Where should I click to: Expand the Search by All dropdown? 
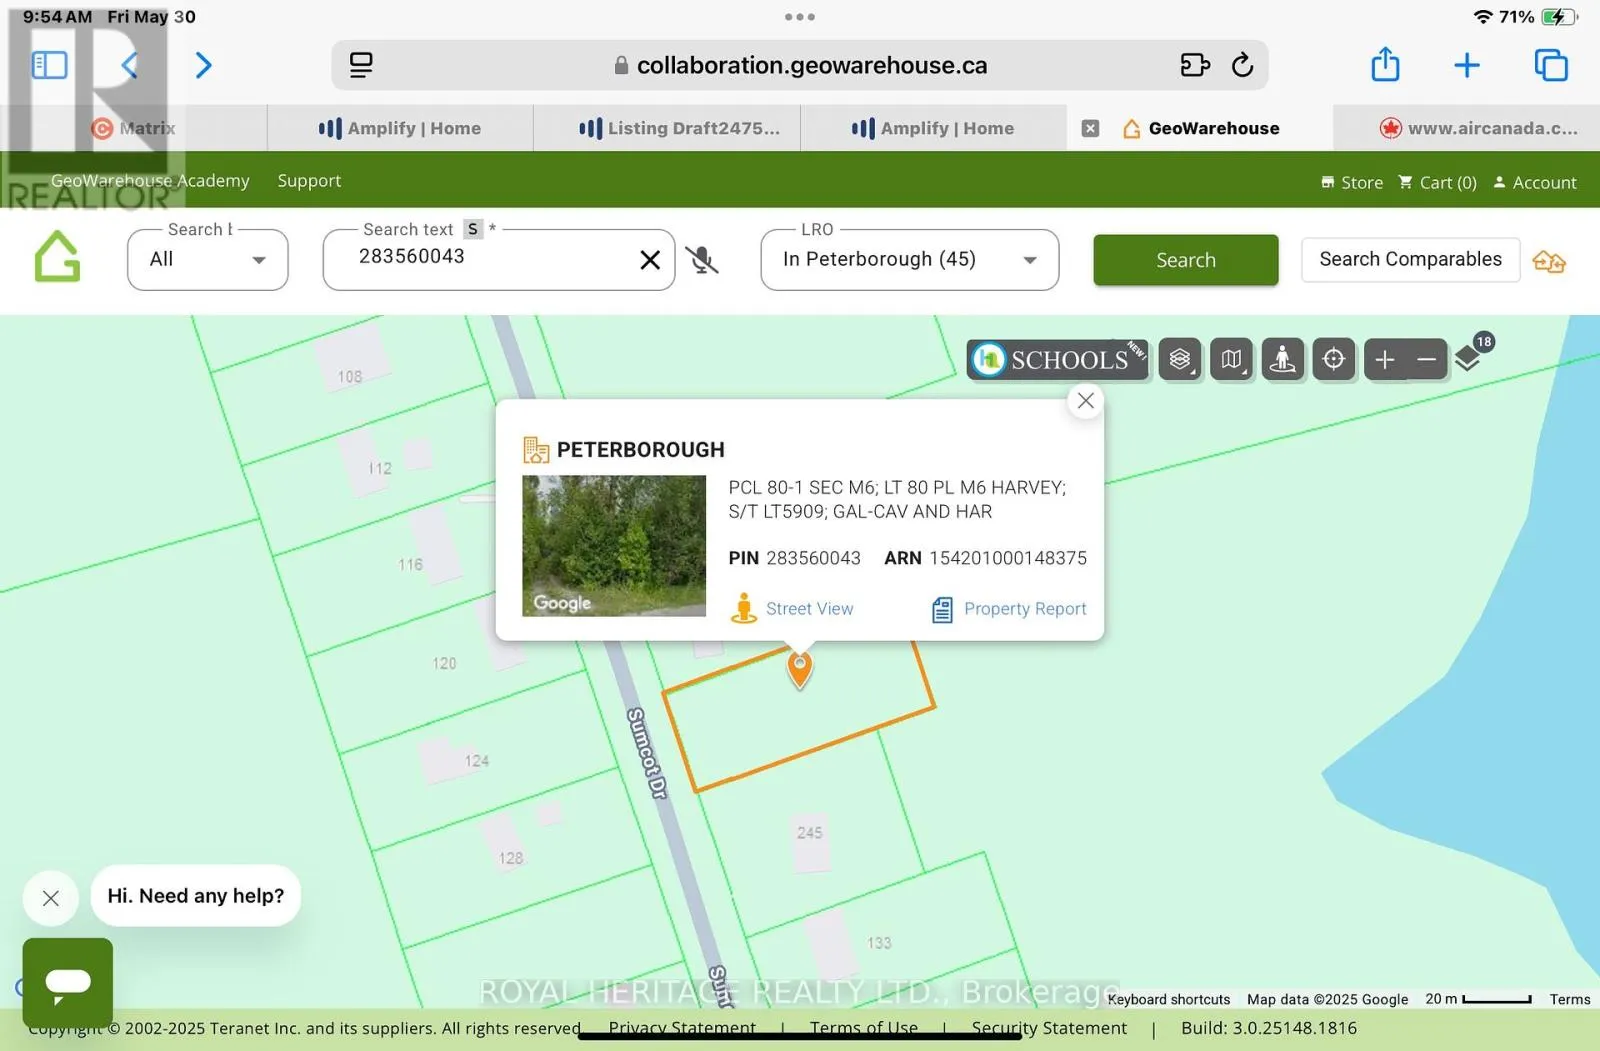click(x=208, y=260)
